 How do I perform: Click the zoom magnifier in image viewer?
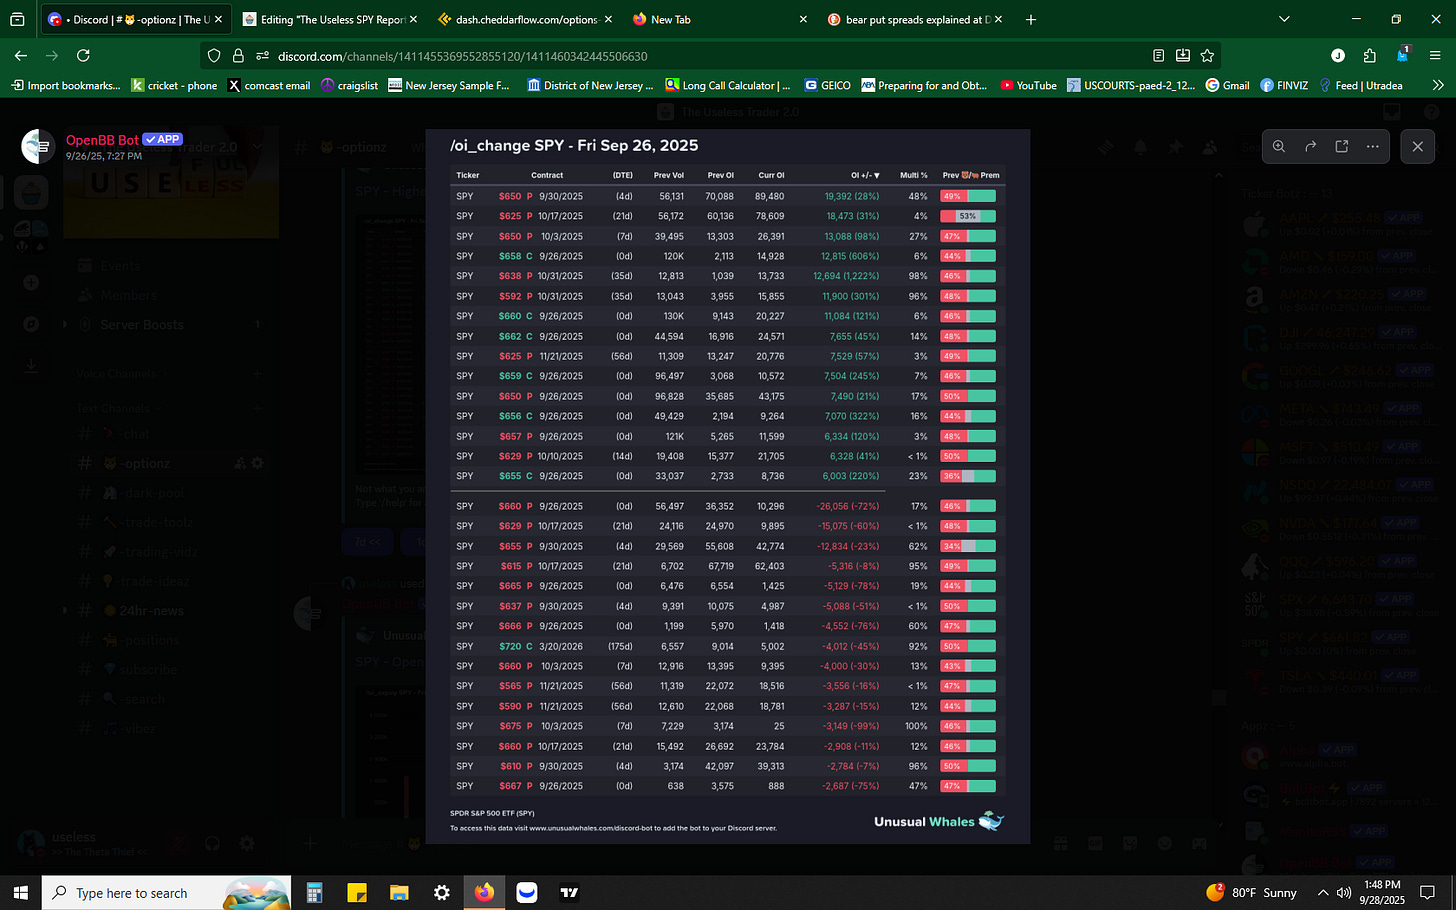tap(1279, 146)
